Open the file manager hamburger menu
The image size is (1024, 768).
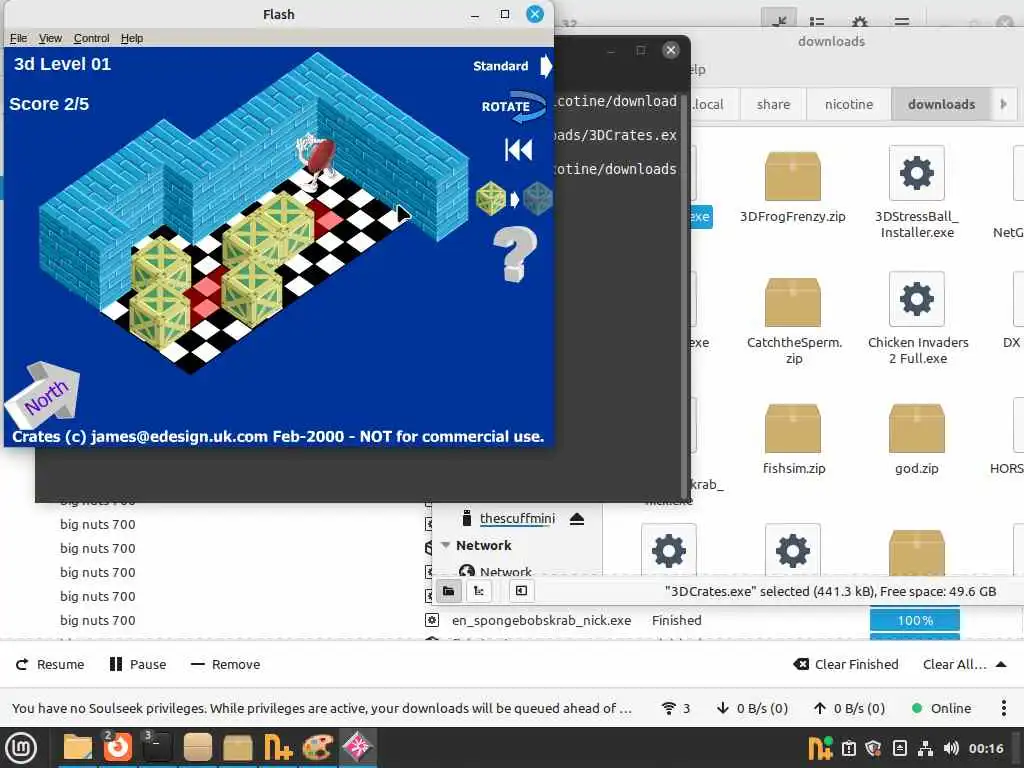[902, 22]
